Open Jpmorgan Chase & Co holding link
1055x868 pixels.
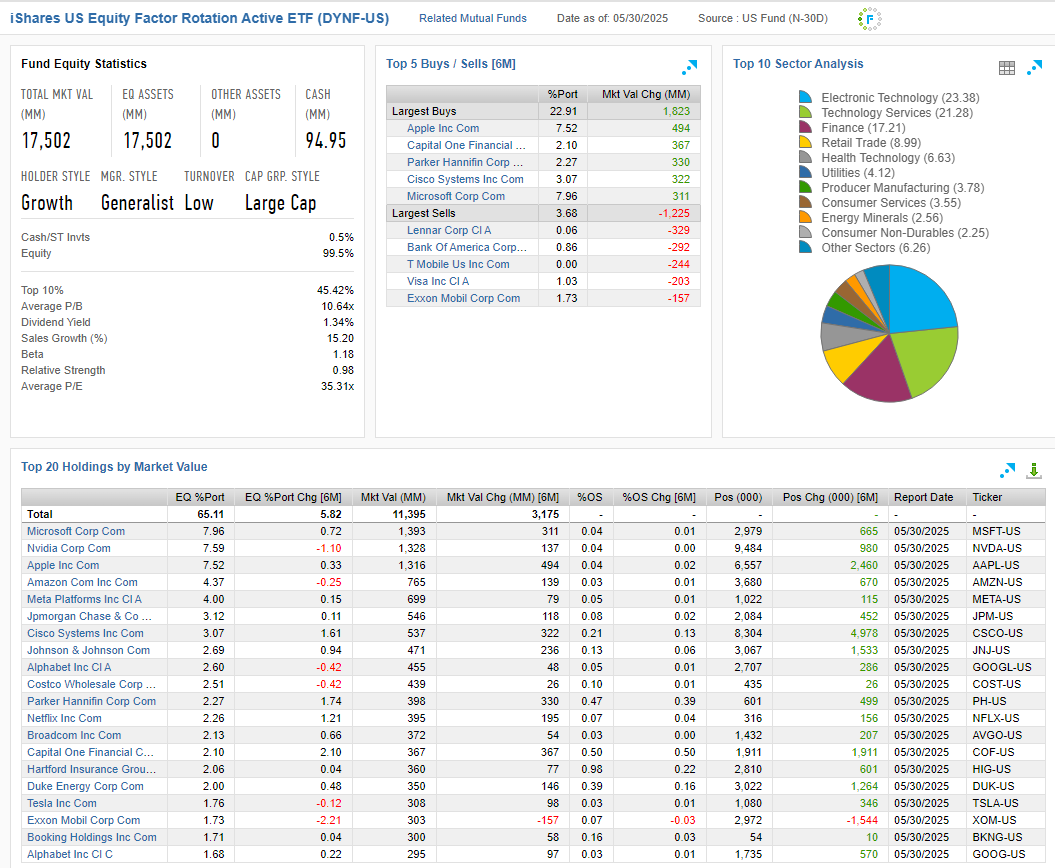click(x=89, y=616)
